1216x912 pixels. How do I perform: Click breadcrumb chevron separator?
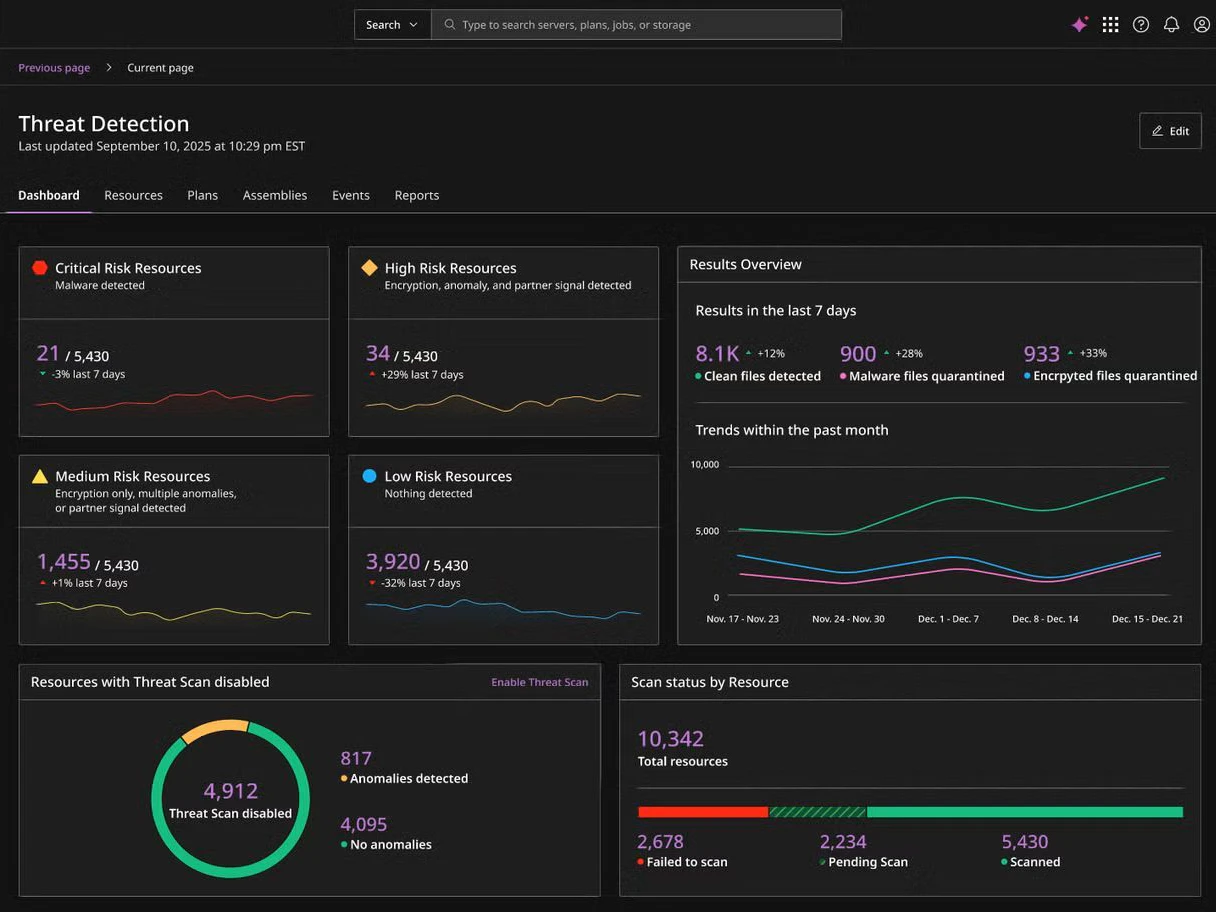pos(109,68)
